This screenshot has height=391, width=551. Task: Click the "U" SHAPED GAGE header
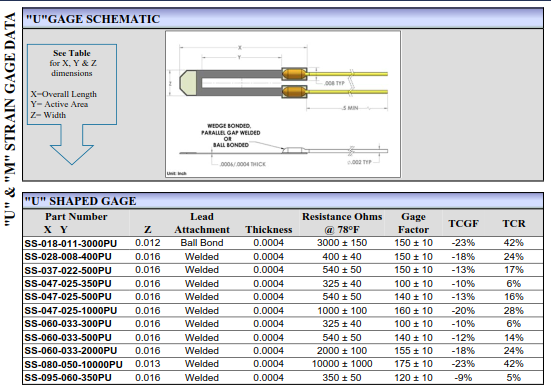pos(283,201)
